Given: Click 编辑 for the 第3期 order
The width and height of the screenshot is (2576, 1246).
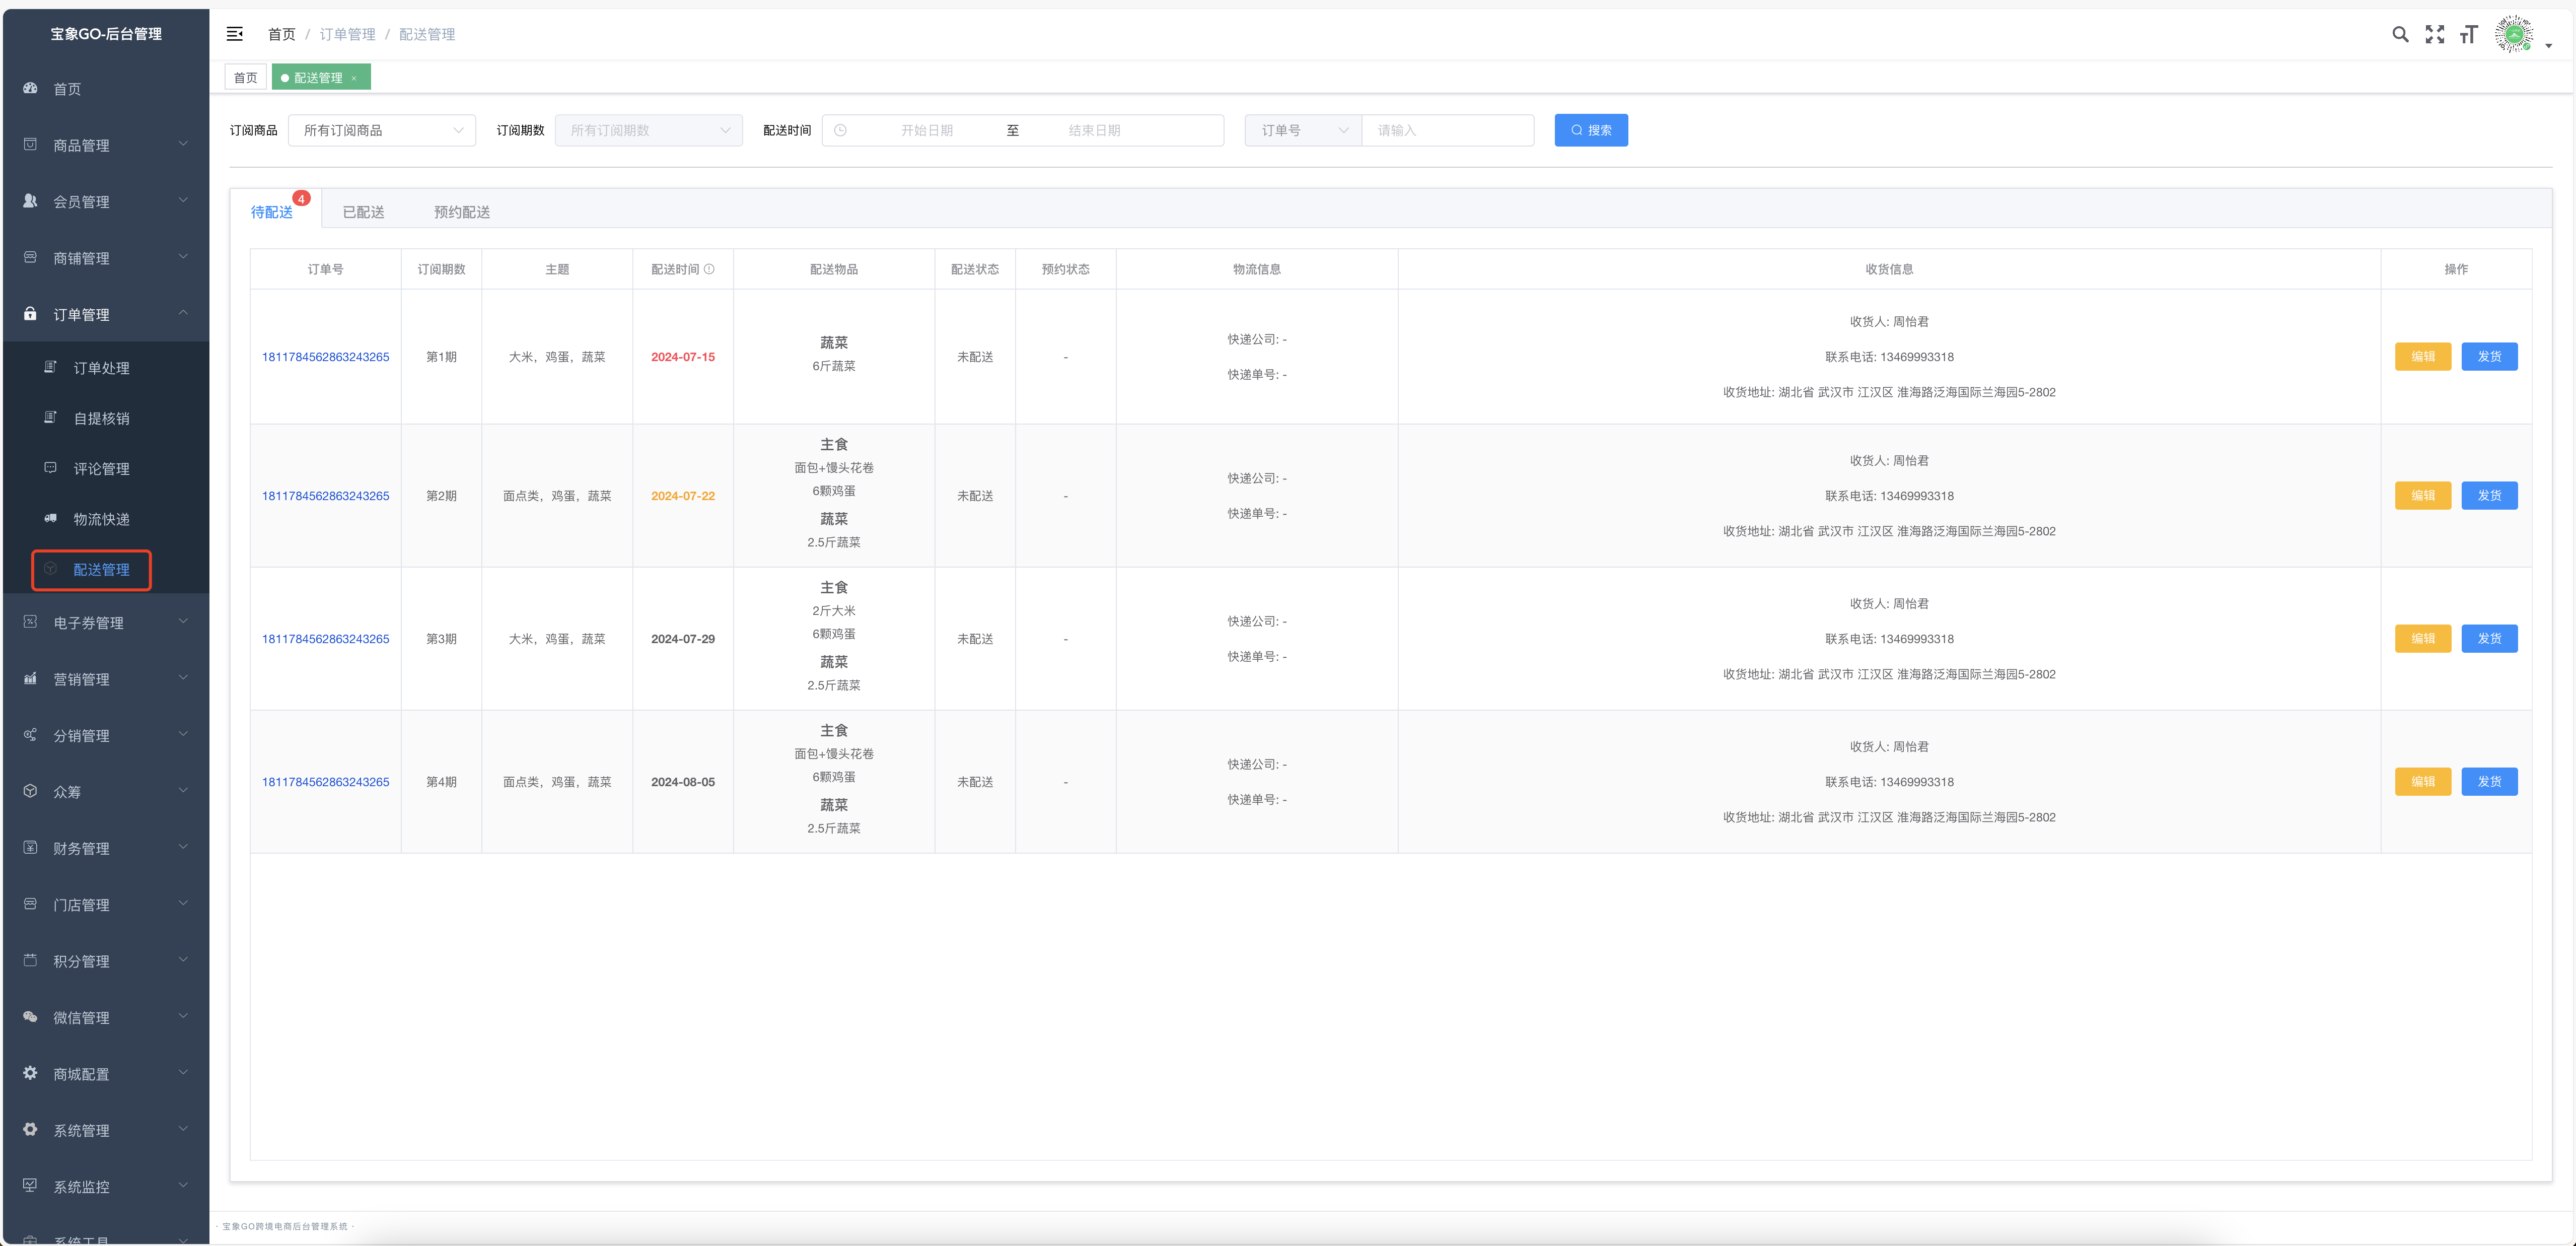Looking at the screenshot, I should (x=2422, y=639).
